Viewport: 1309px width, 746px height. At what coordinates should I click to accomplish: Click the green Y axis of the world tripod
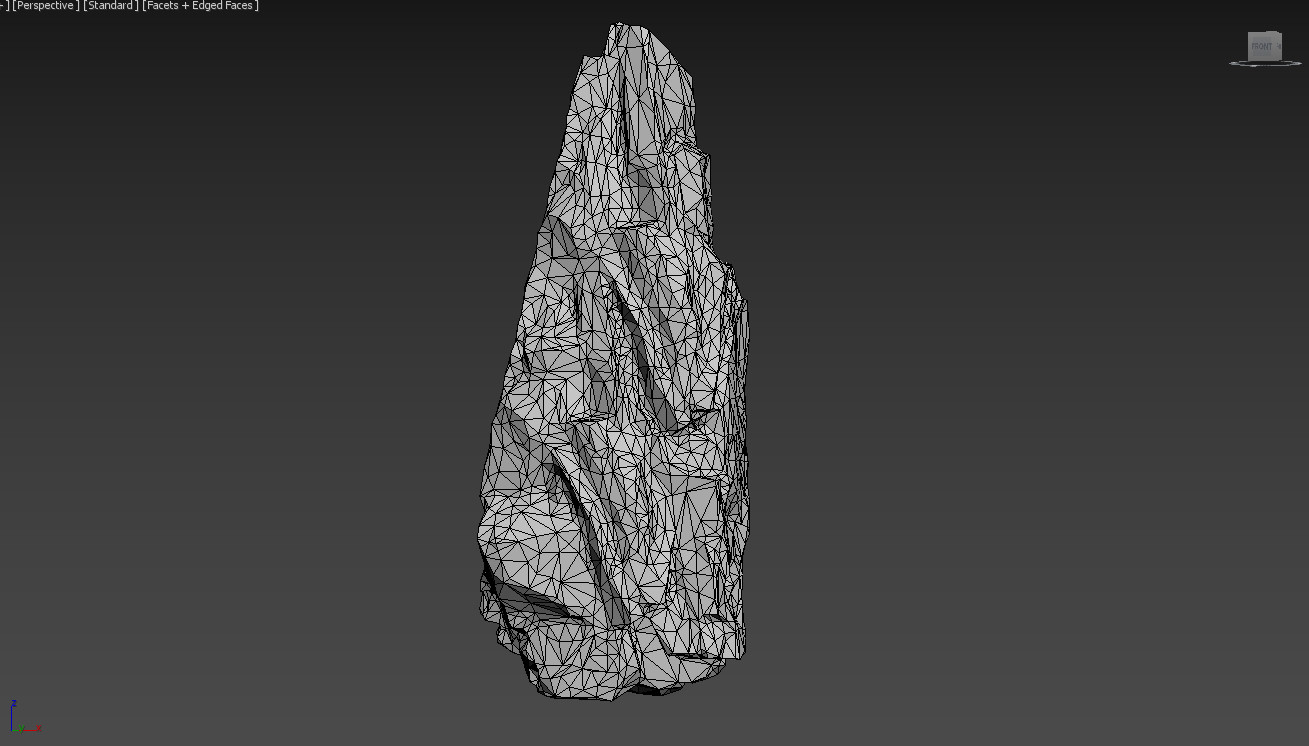tap(18, 729)
